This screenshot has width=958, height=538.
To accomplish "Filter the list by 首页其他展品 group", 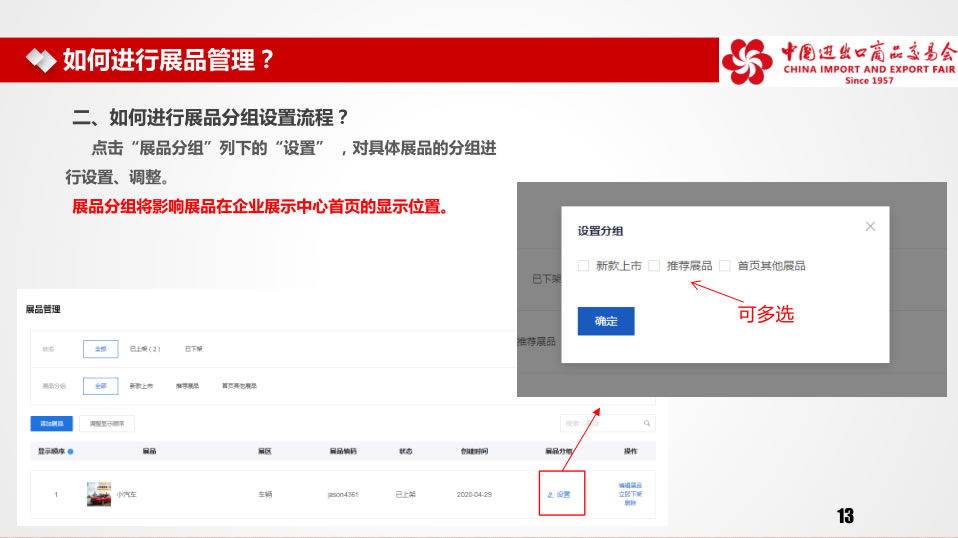I will [239, 386].
